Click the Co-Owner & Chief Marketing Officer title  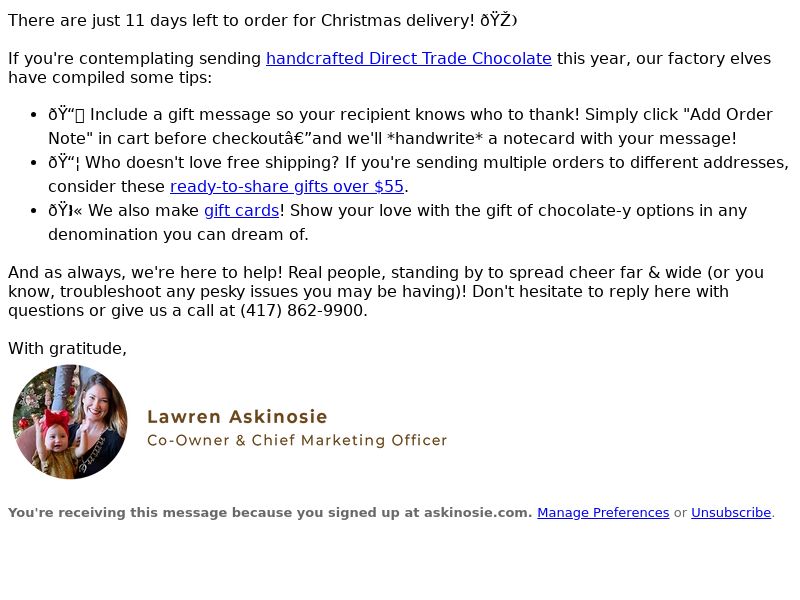pyautogui.click(x=297, y=440)
